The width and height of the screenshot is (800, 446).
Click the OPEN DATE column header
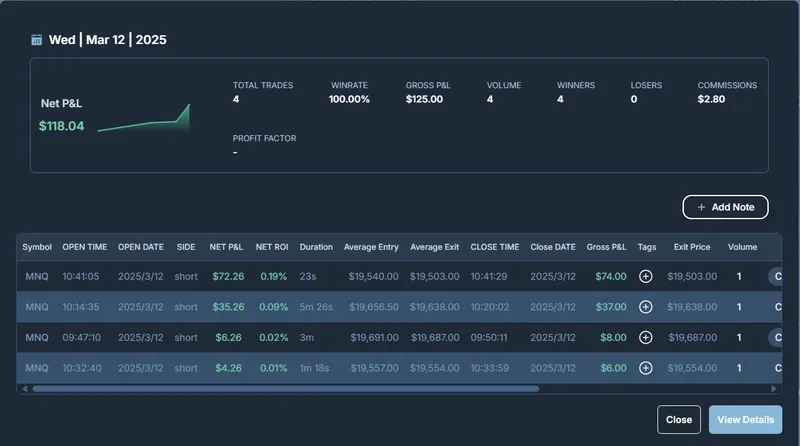(x=141, y=247)
